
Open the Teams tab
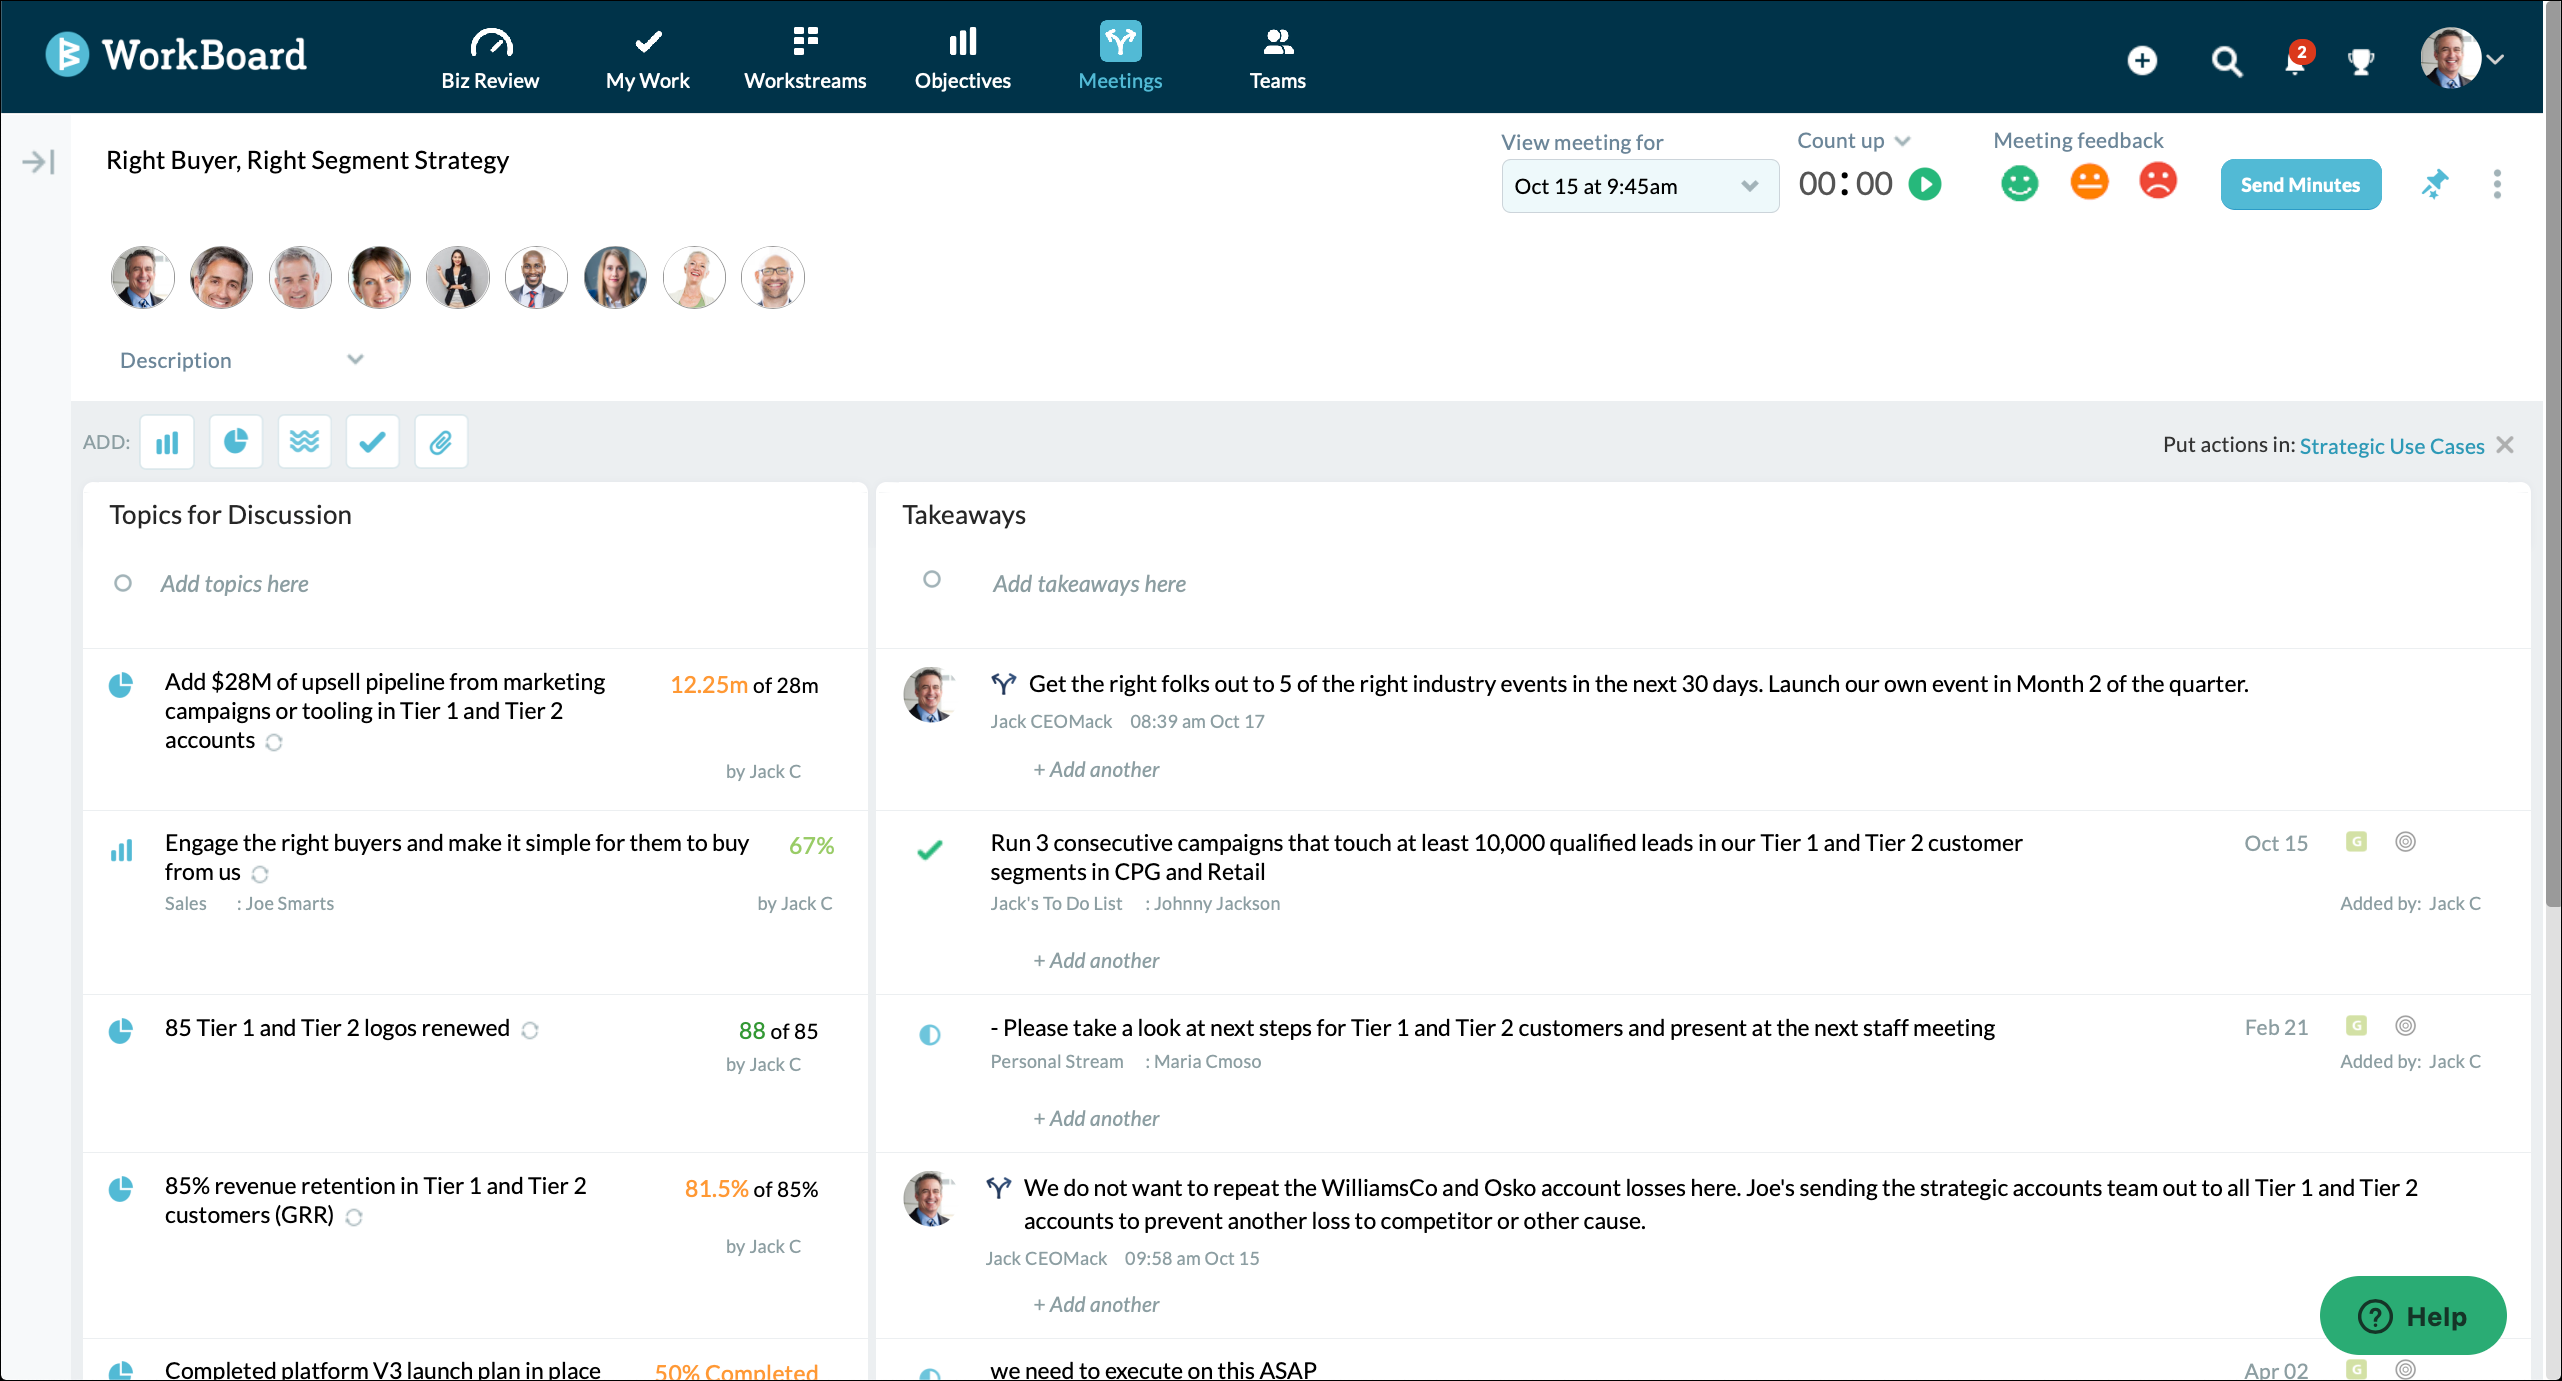click(x=1277, y=58)
